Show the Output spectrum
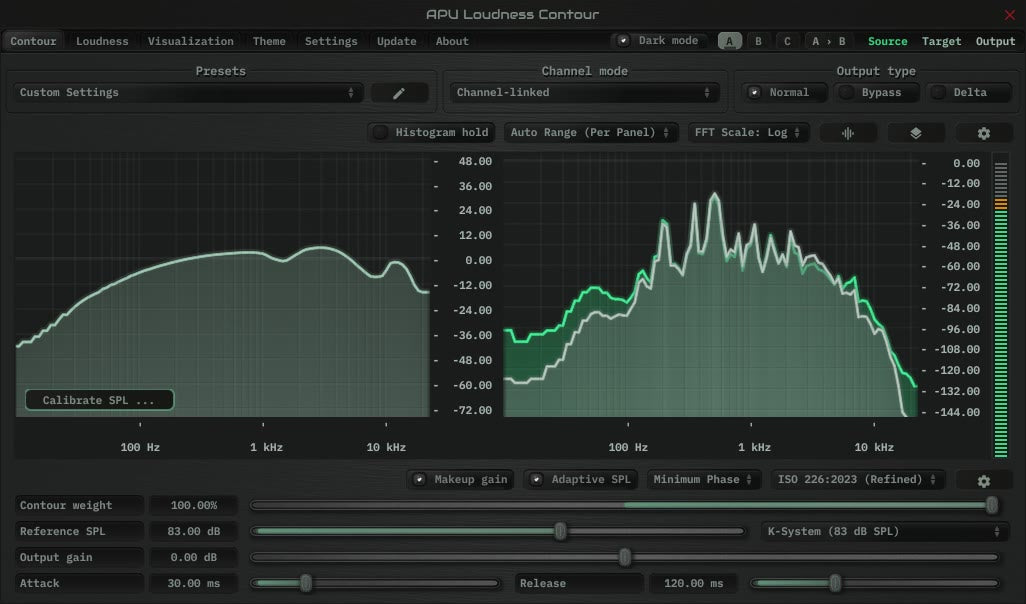Screen dimensions: 1026x604 click(x=995, y=41)
